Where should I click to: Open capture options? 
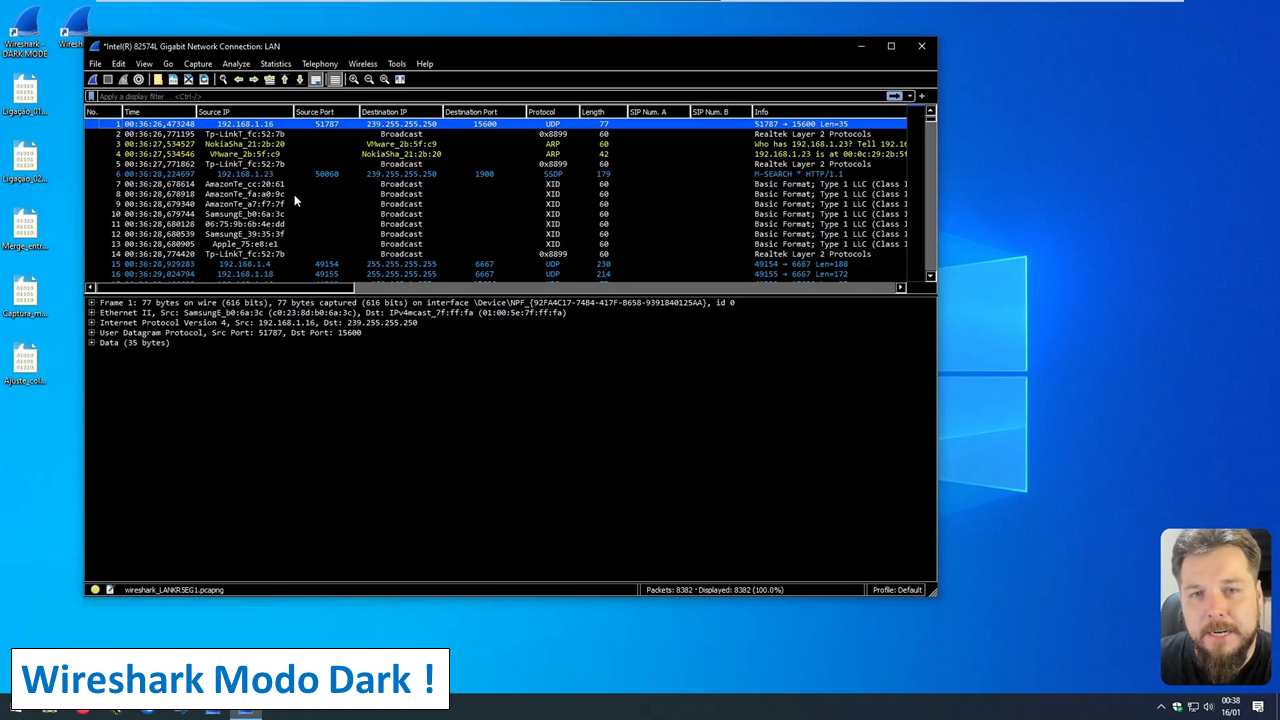coord(138,80)
